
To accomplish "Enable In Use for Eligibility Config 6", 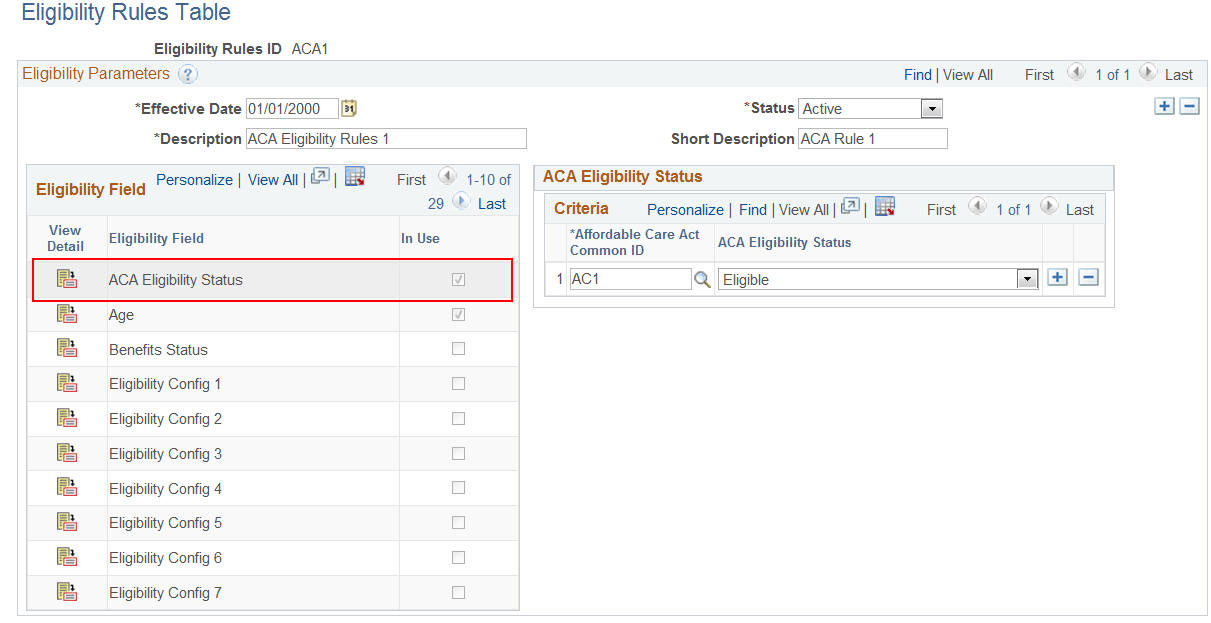I will tap(458, 557).
